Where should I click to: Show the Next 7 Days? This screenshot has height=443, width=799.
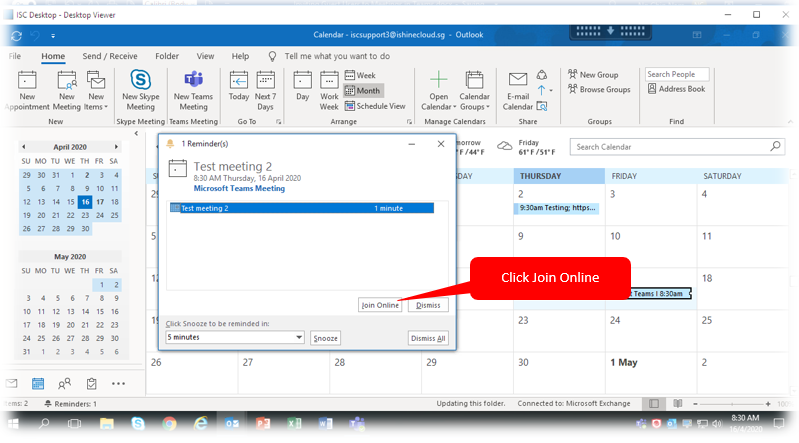tap(265, 91)
